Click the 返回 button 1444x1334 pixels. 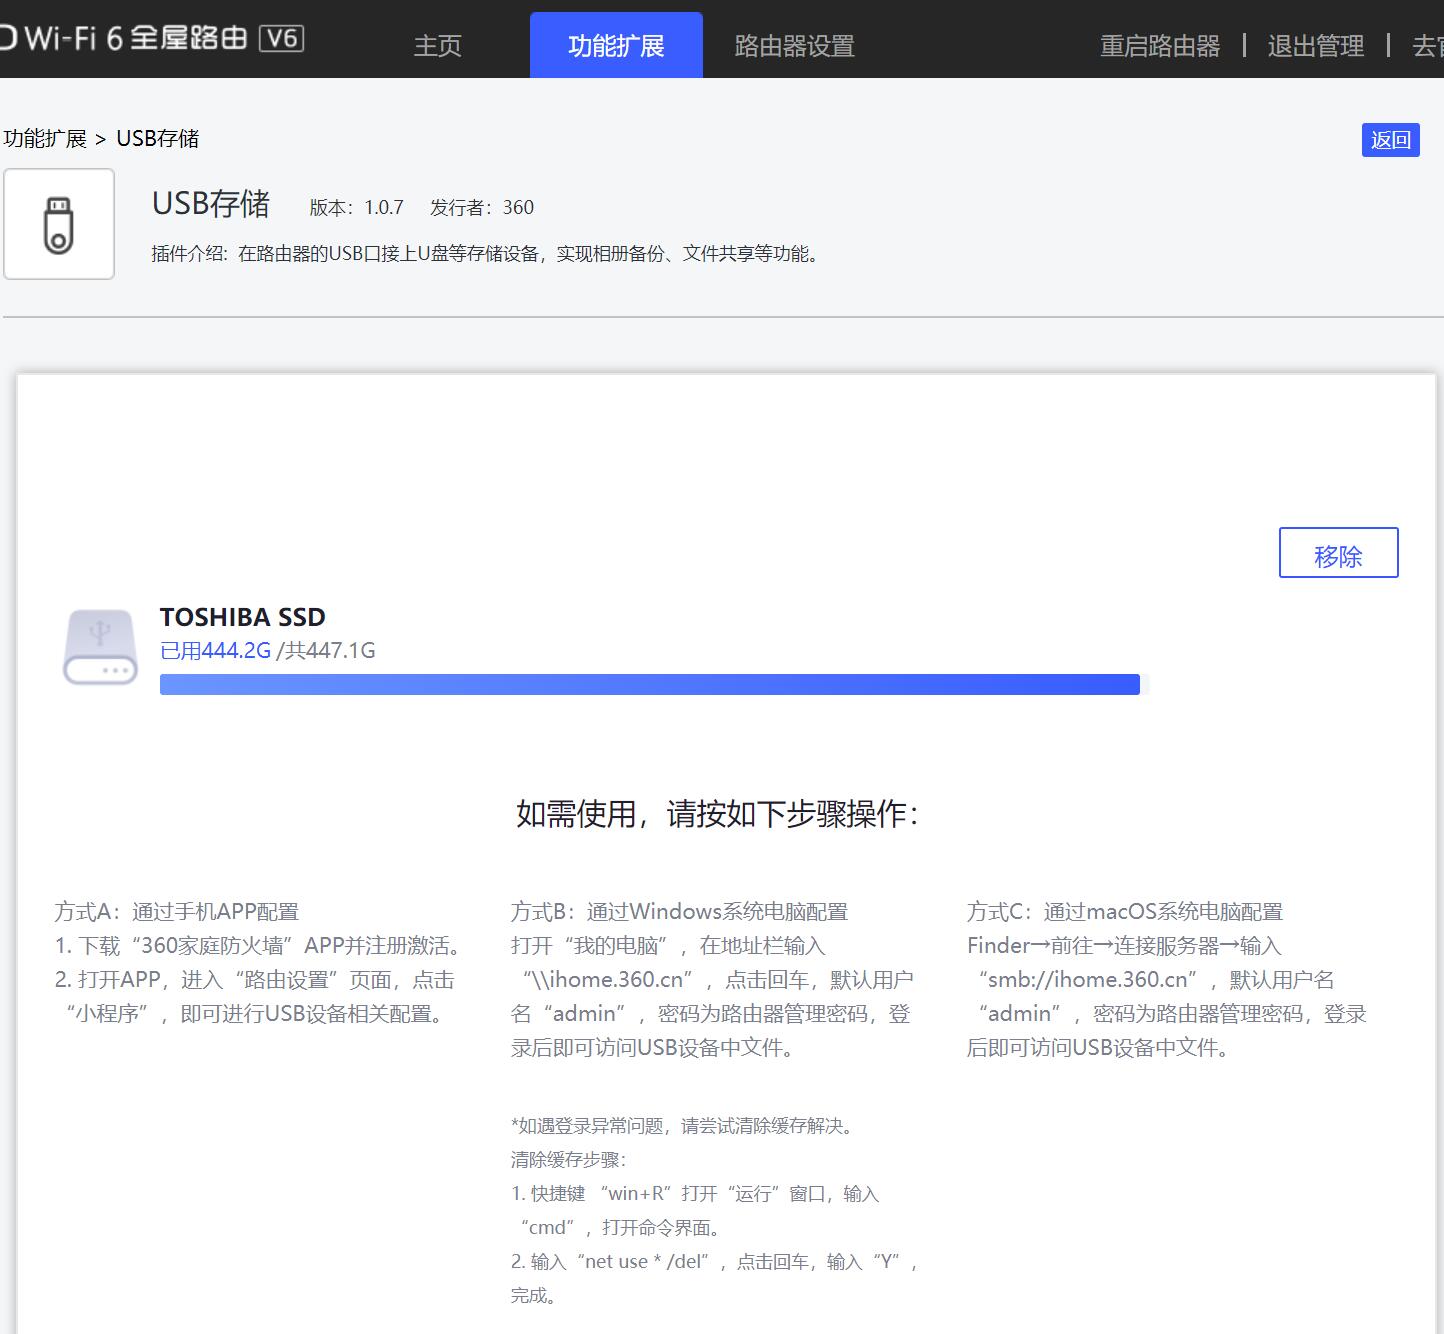tap(1390, 140)
